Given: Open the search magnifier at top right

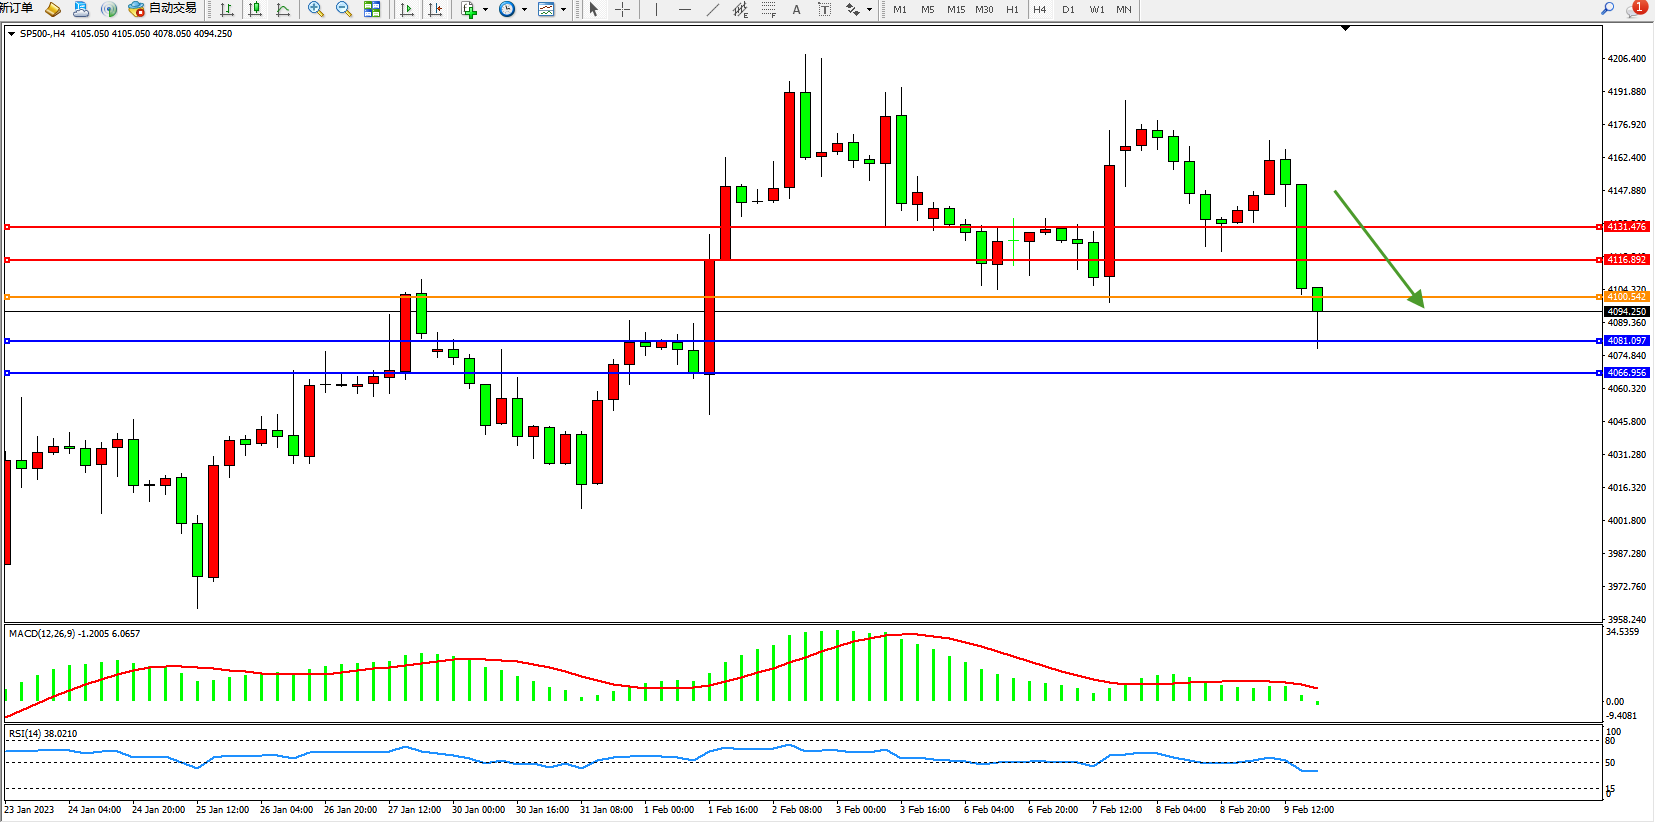Looking at the screenshot, I should tap(1608, 8).
